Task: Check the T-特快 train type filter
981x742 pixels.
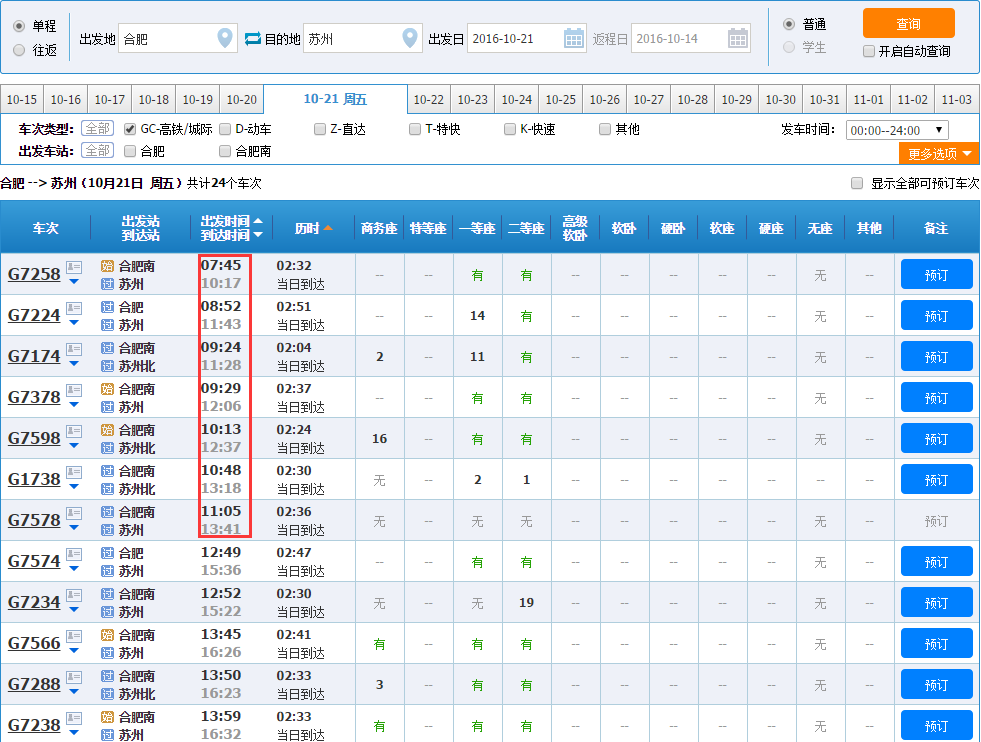Action: click(415, 130)
